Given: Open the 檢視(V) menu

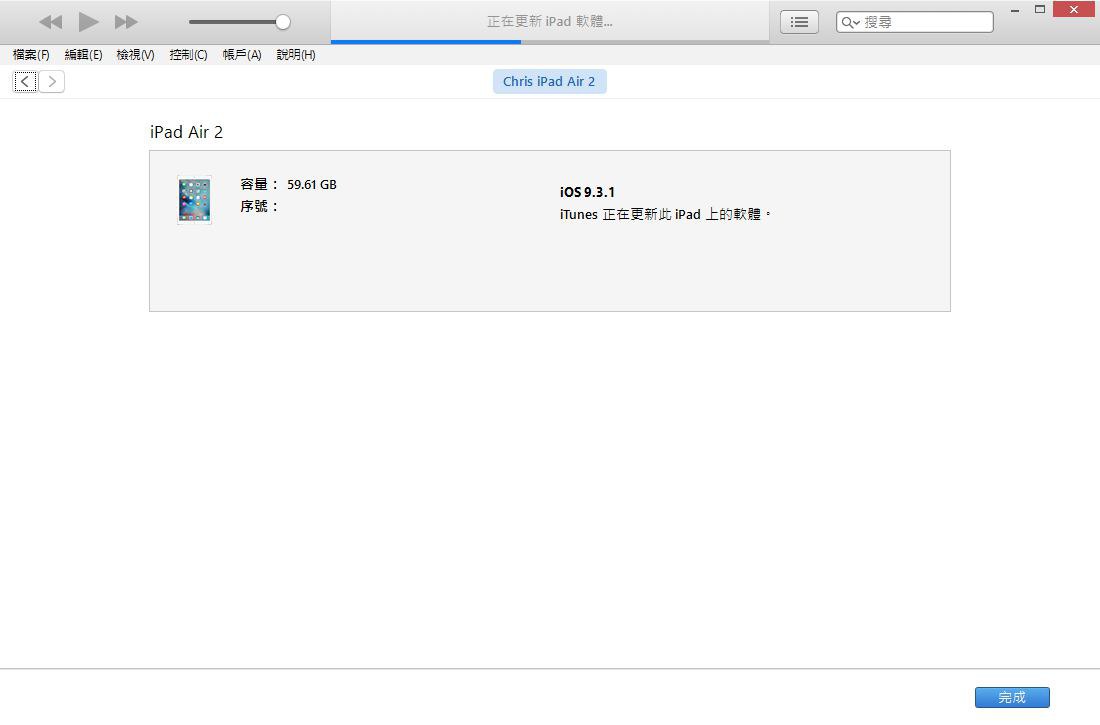Looking at the screenshot, I should pos(135,55).
